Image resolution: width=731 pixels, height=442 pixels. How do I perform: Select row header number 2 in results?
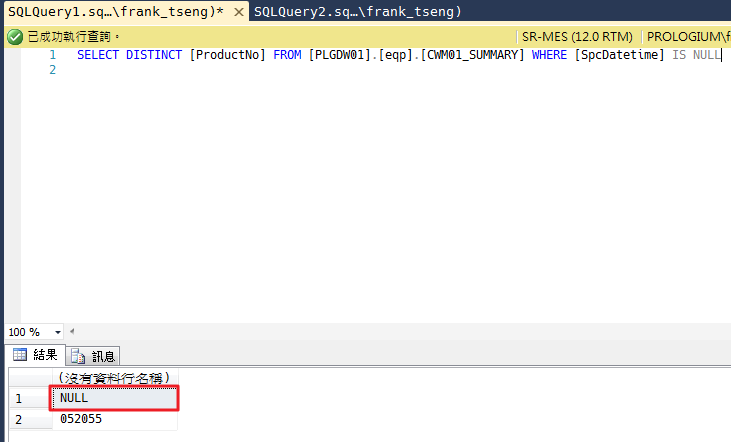coord(16,419)
